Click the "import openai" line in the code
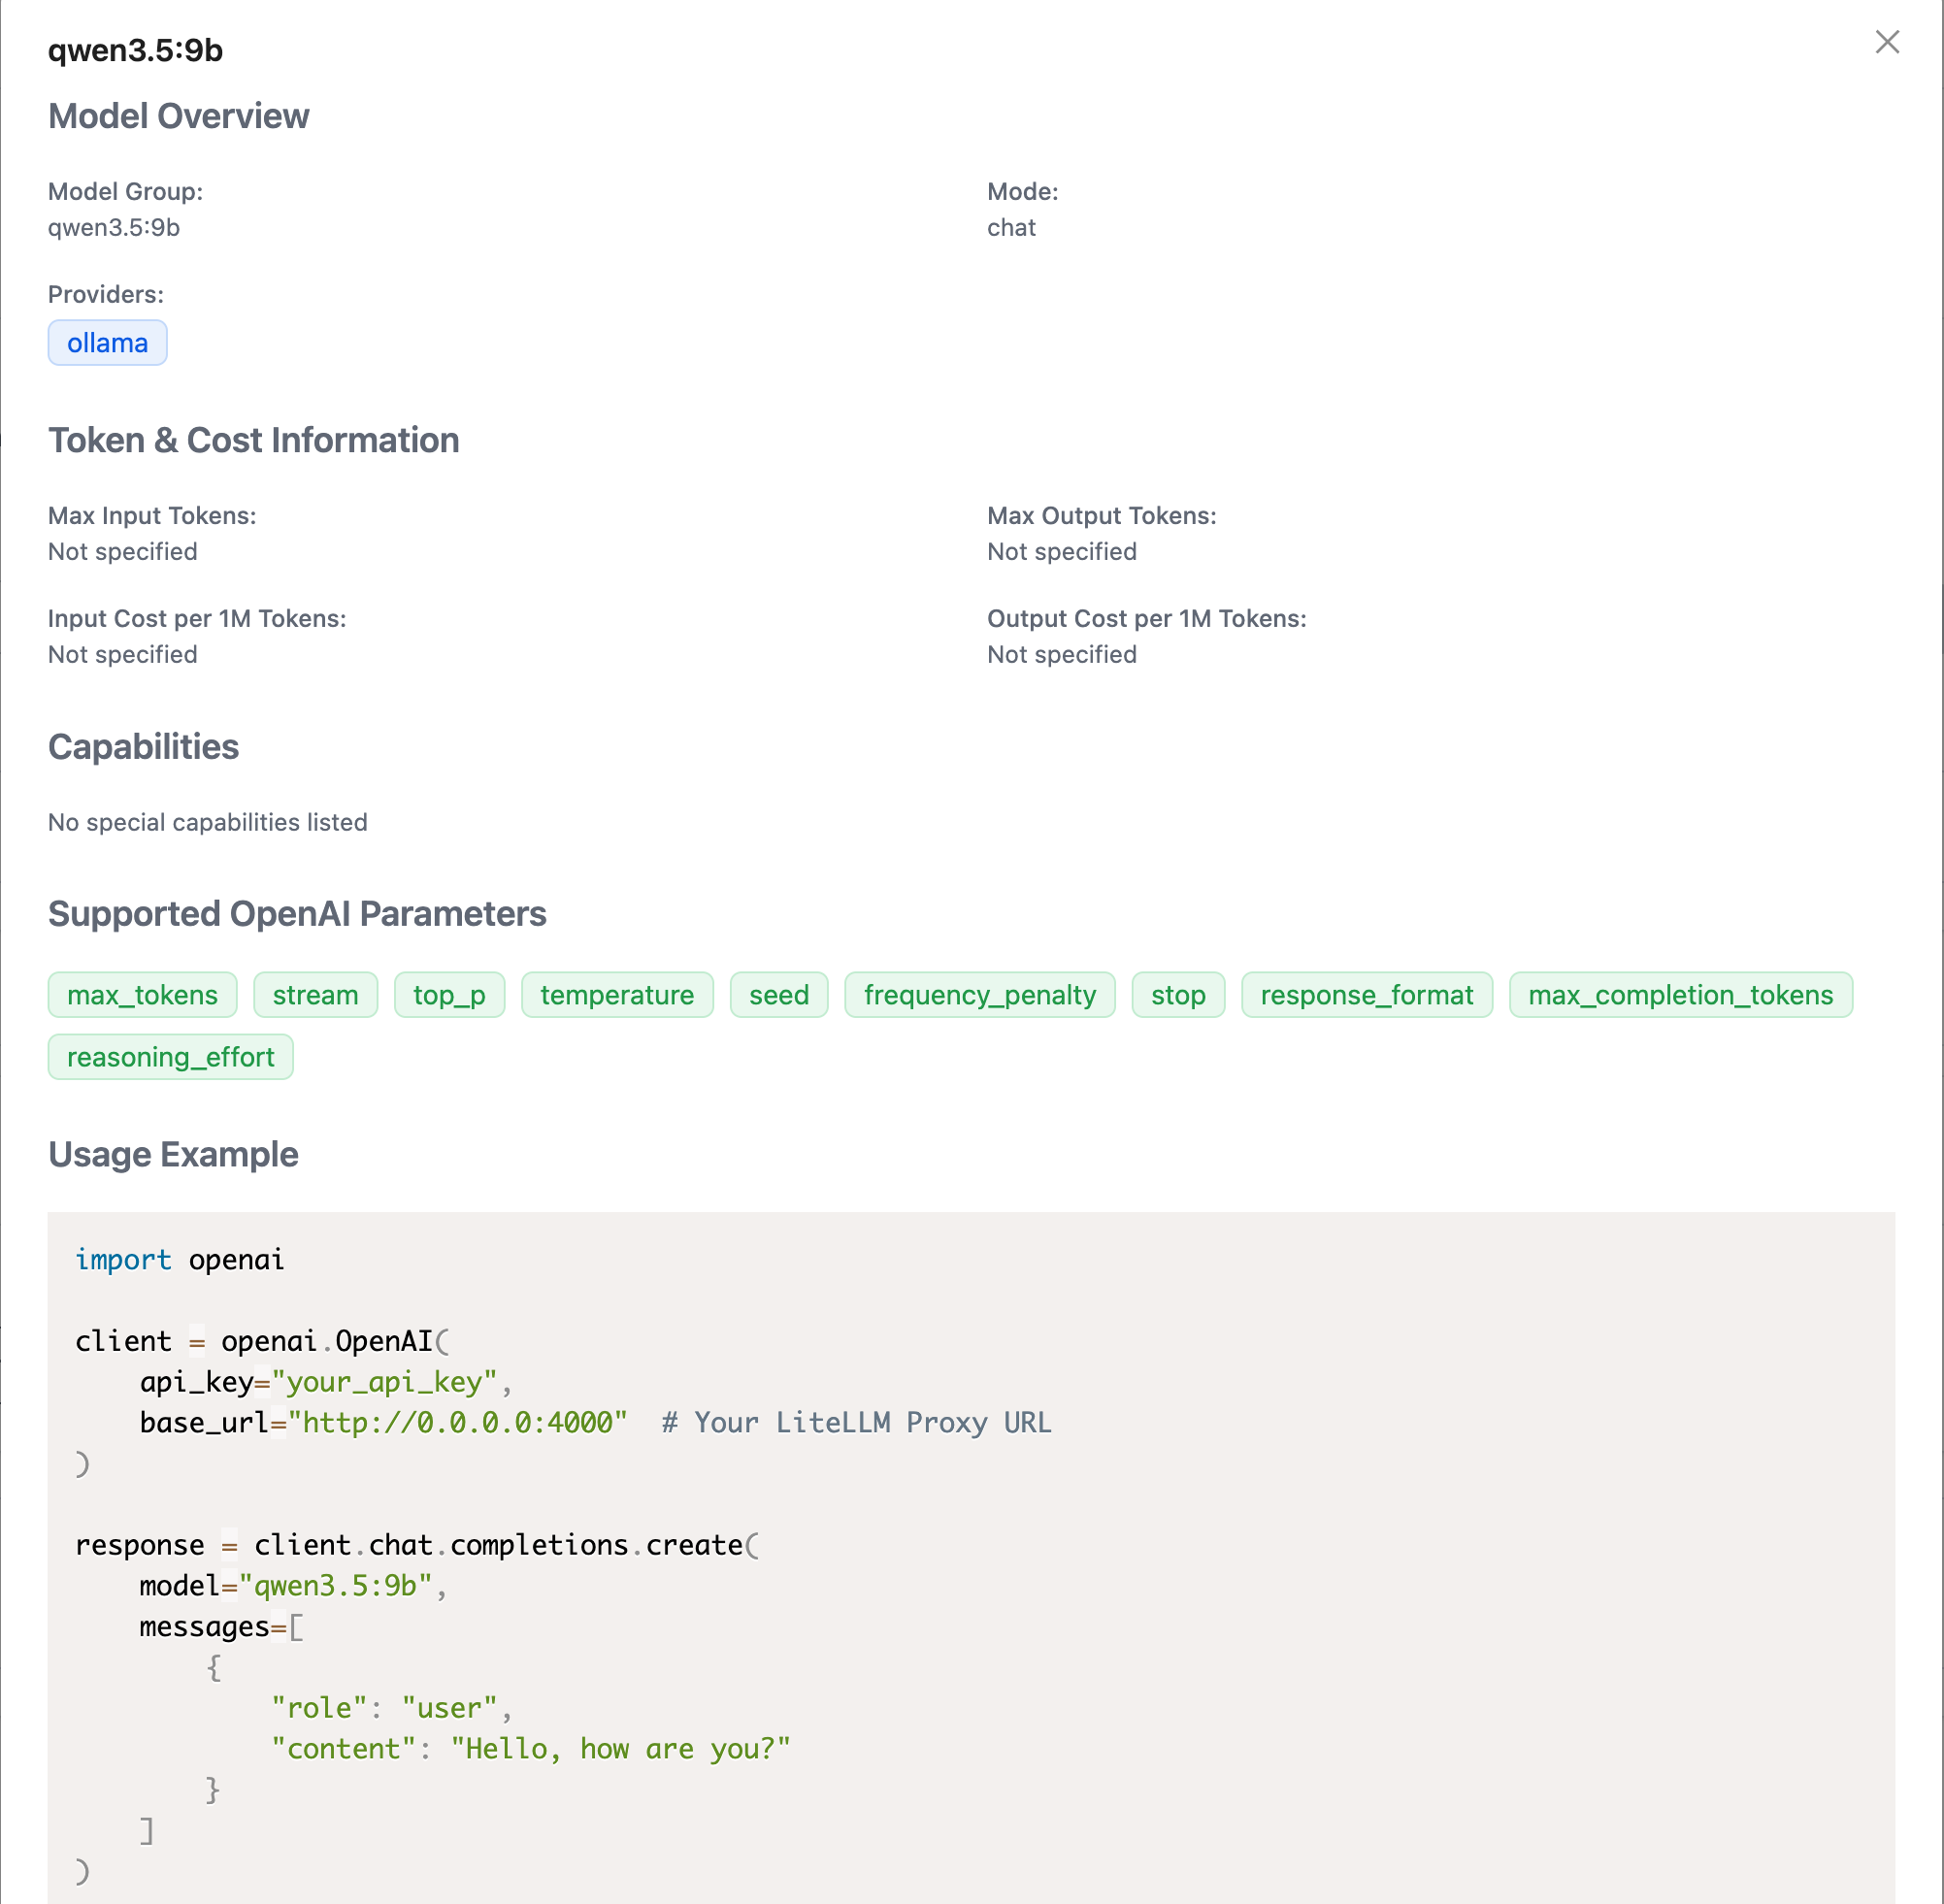Screen dimensions: 1944x1904 [180, 1259]
